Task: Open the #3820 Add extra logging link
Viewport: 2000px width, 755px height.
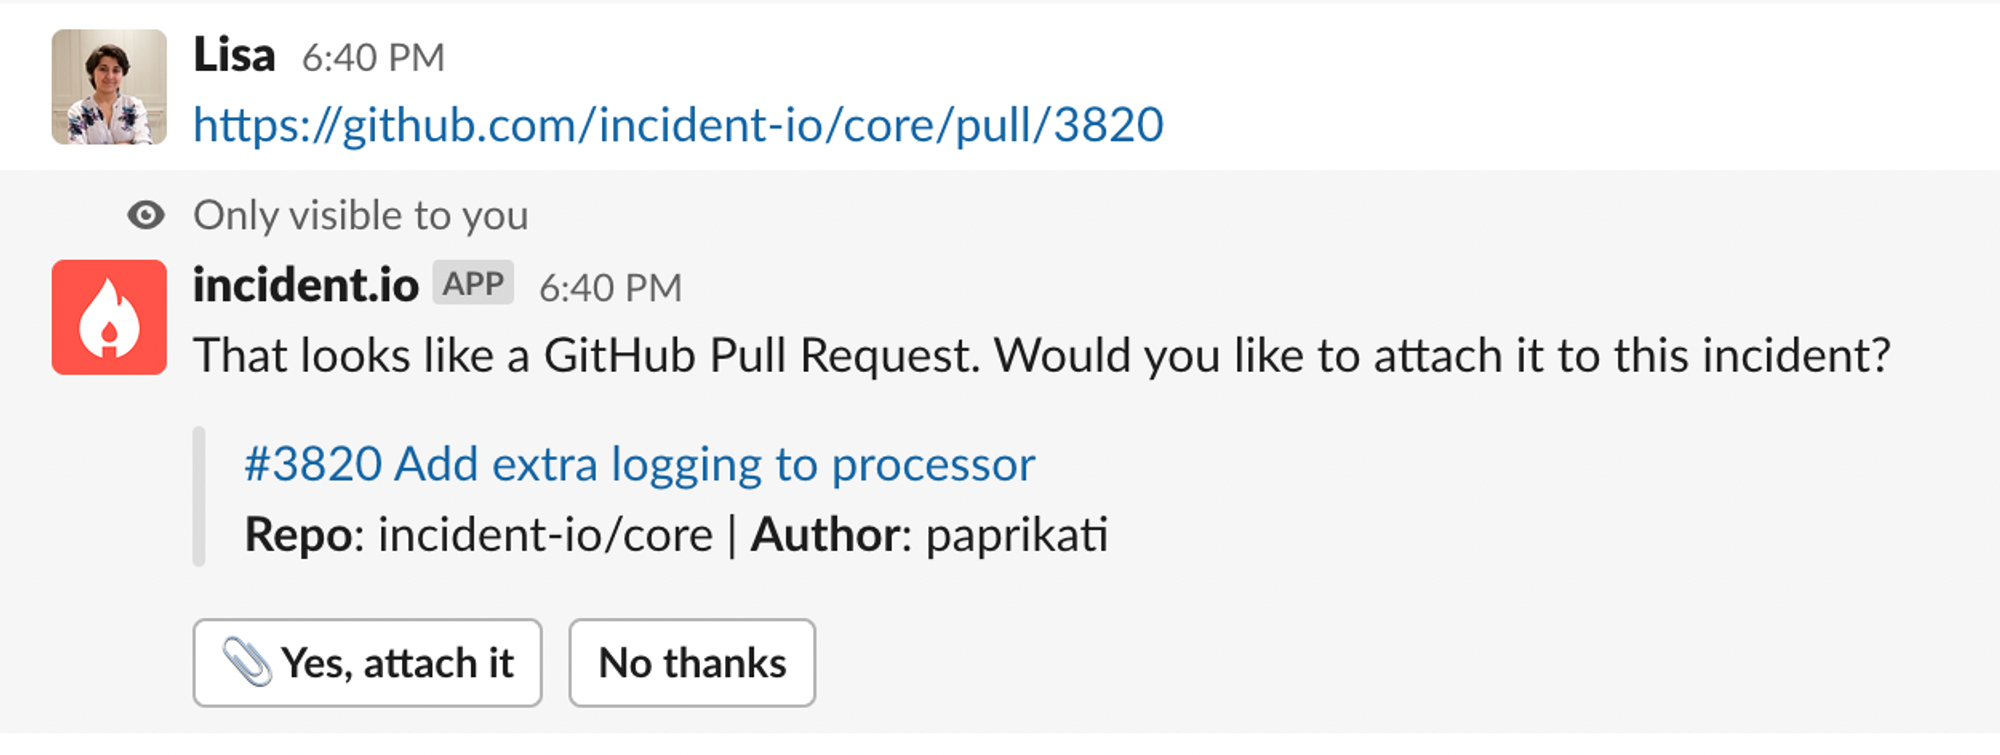Action: (640, 465)
